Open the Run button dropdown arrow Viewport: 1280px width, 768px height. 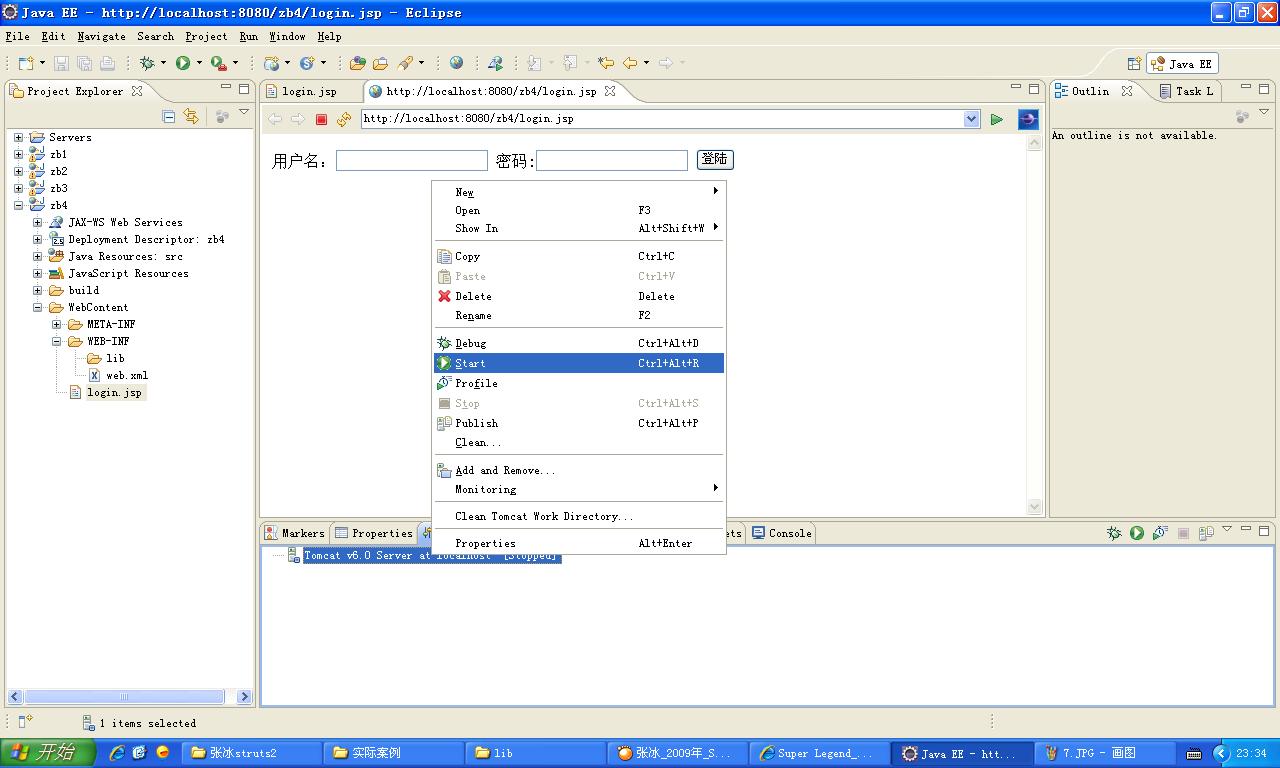(x=199, y=63)
